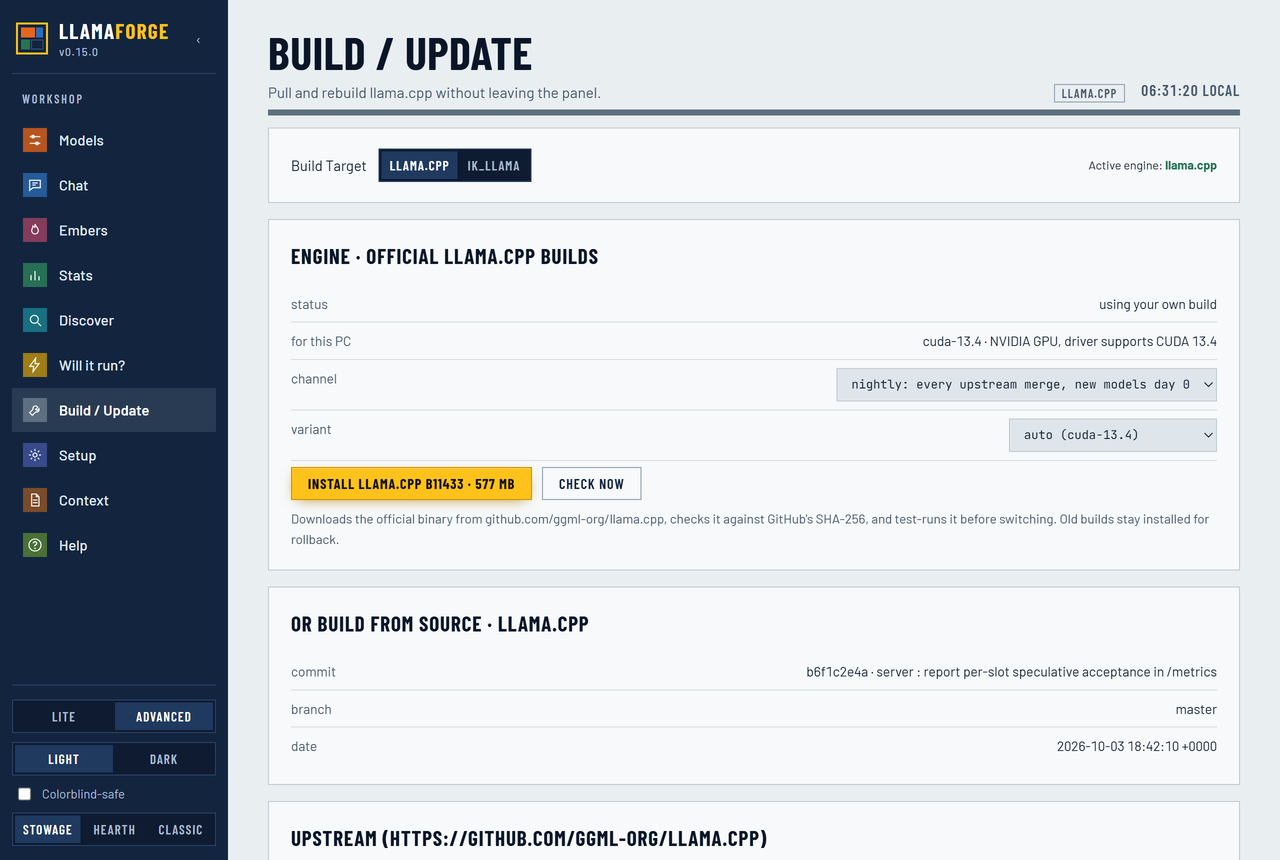Choose the HEARTH style
The height and width of the screenshot is (860, 1280).
pos(114,830)
